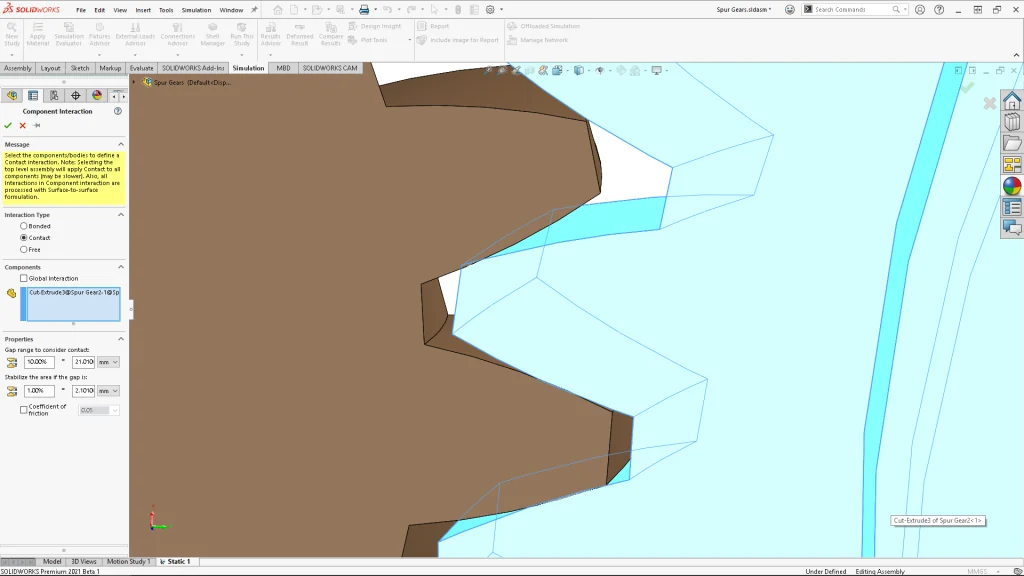Screen dimensions: 1024x576
Task: Select the Free interaction type
Action: pyautogui.click(x=24, y=250)
